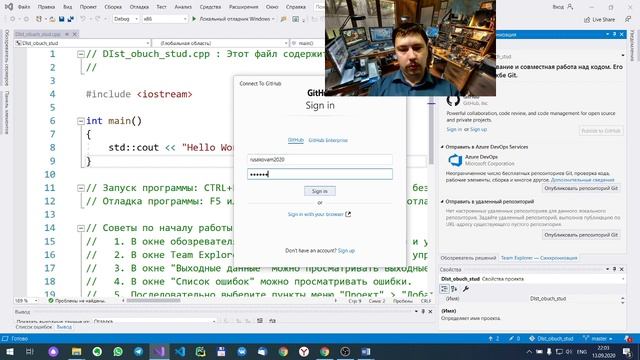This screenshot has height=360, width=640.
Task: Pin the Output window panel
Action: point(423,312)
